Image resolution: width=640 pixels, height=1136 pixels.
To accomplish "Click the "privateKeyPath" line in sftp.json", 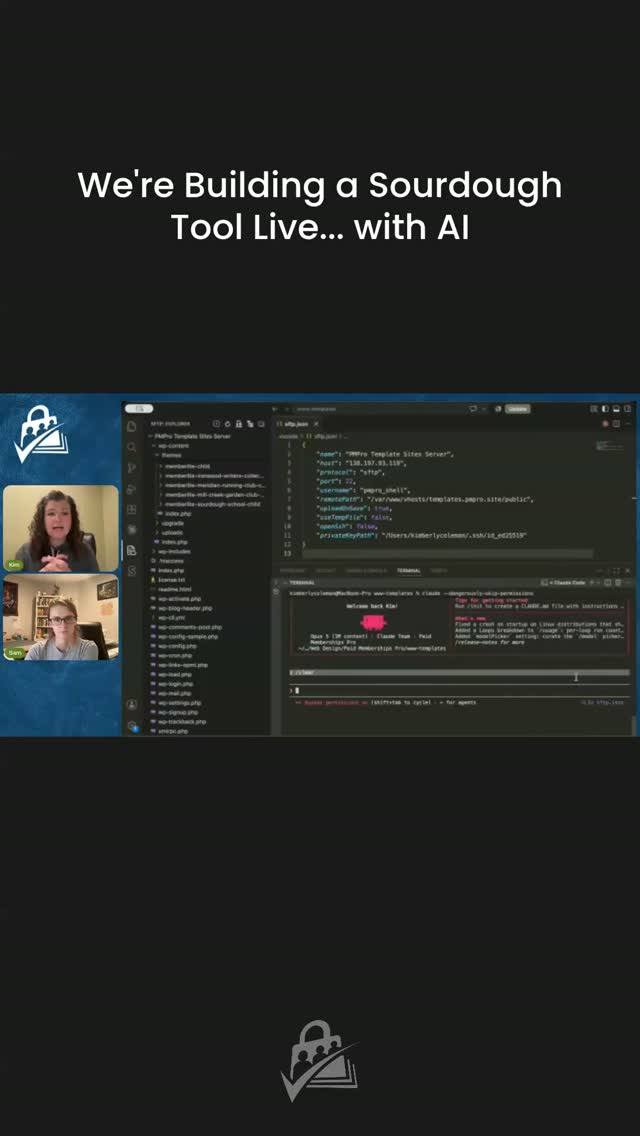I will tap(421, 535).
